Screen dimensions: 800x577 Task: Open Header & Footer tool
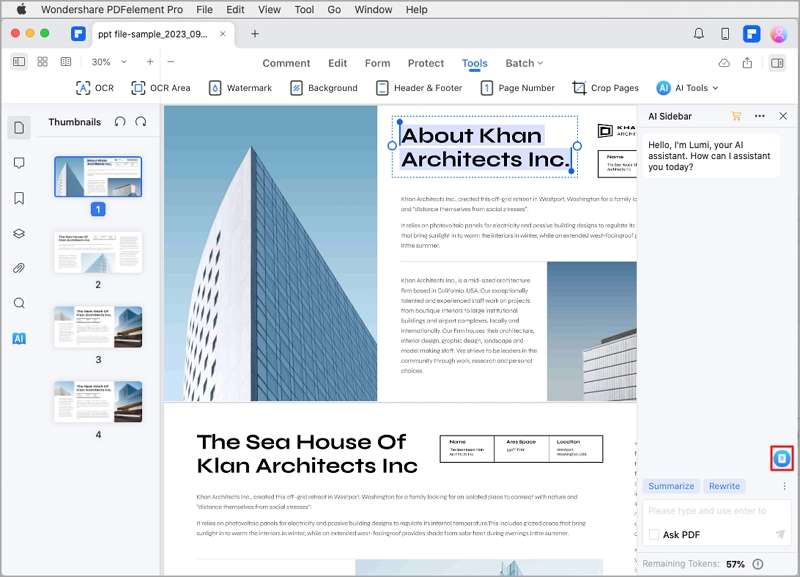tap(419, 88)
